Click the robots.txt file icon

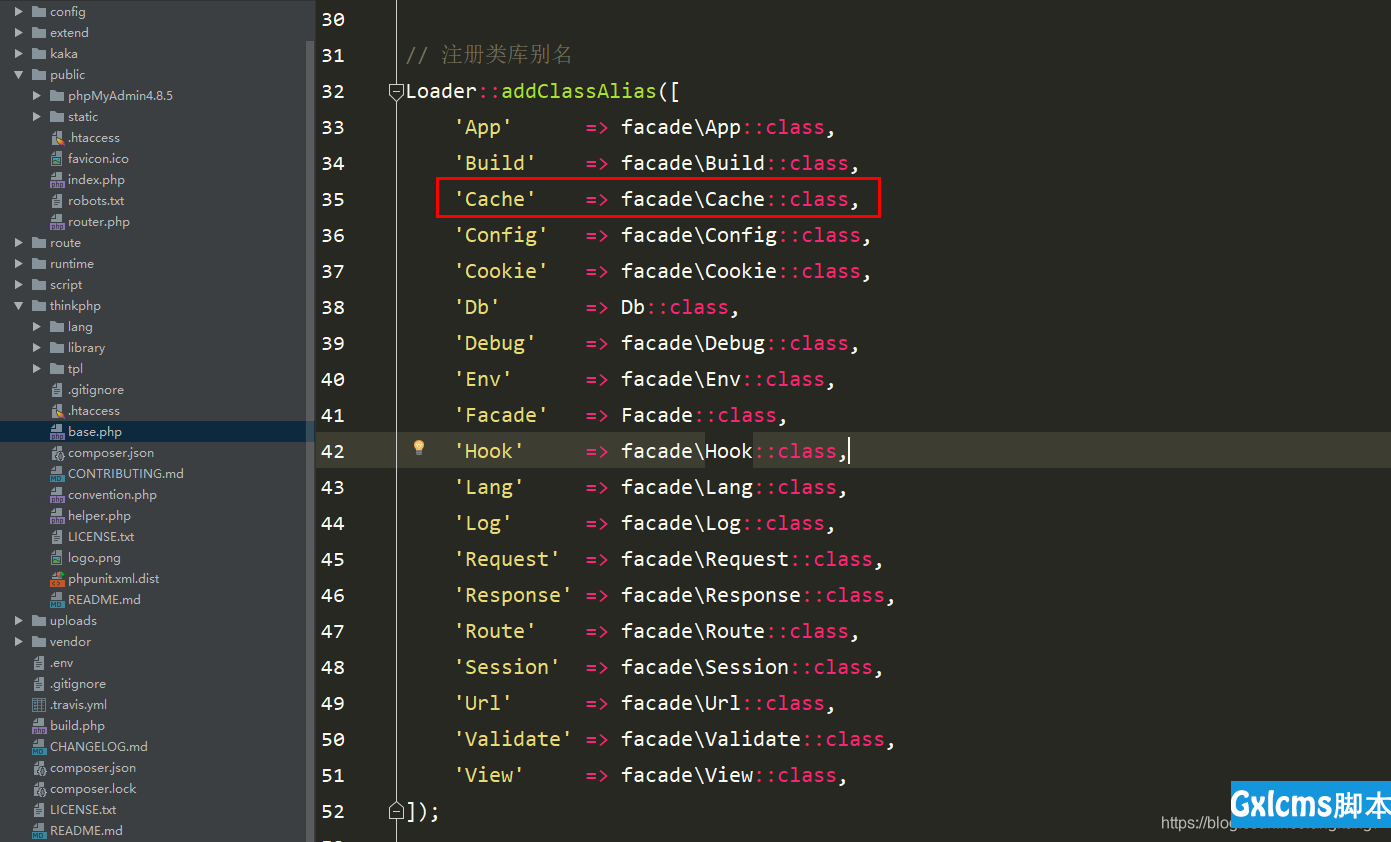point(57,201)
